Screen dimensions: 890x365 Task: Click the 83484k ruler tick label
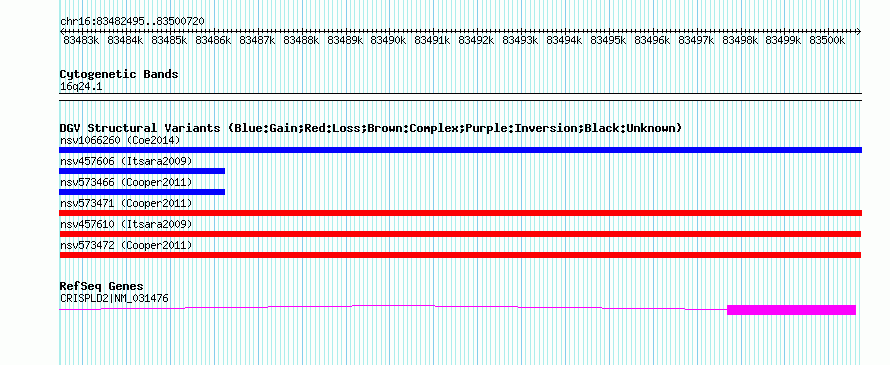125,41
